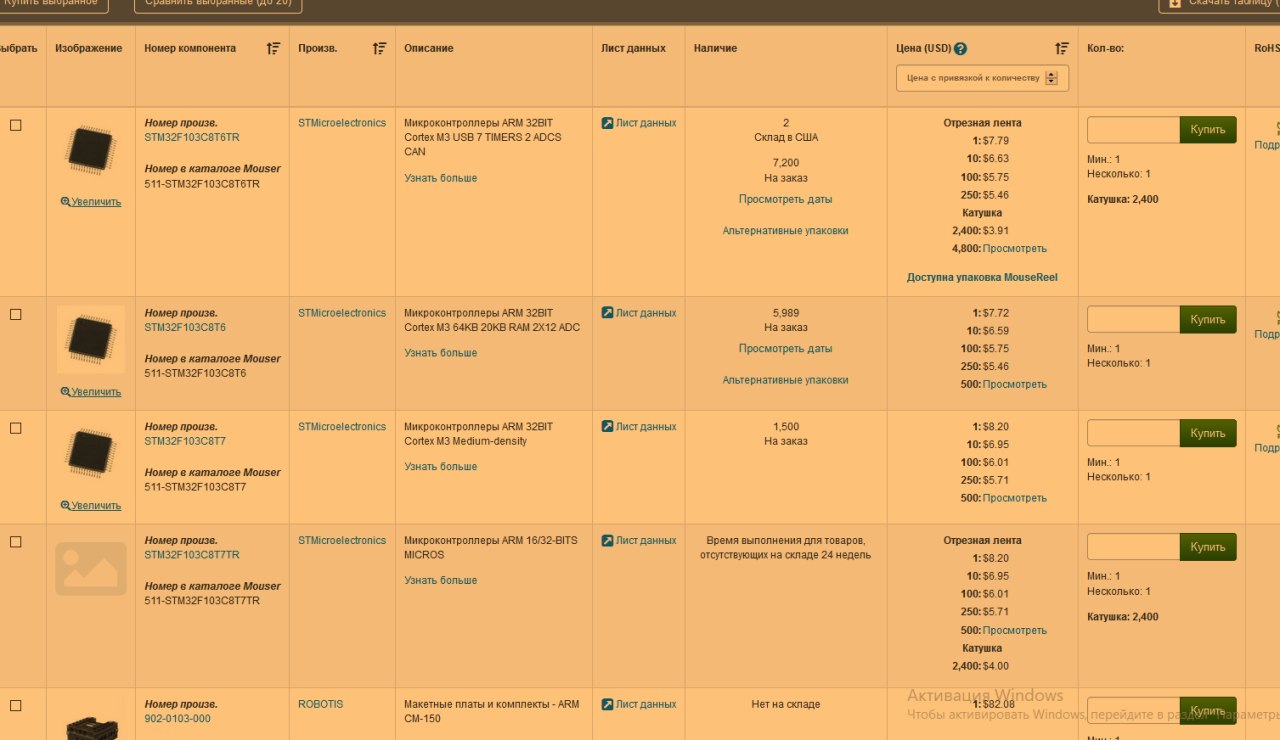
Task: Click the Описание column header
Action: (429, 48)
